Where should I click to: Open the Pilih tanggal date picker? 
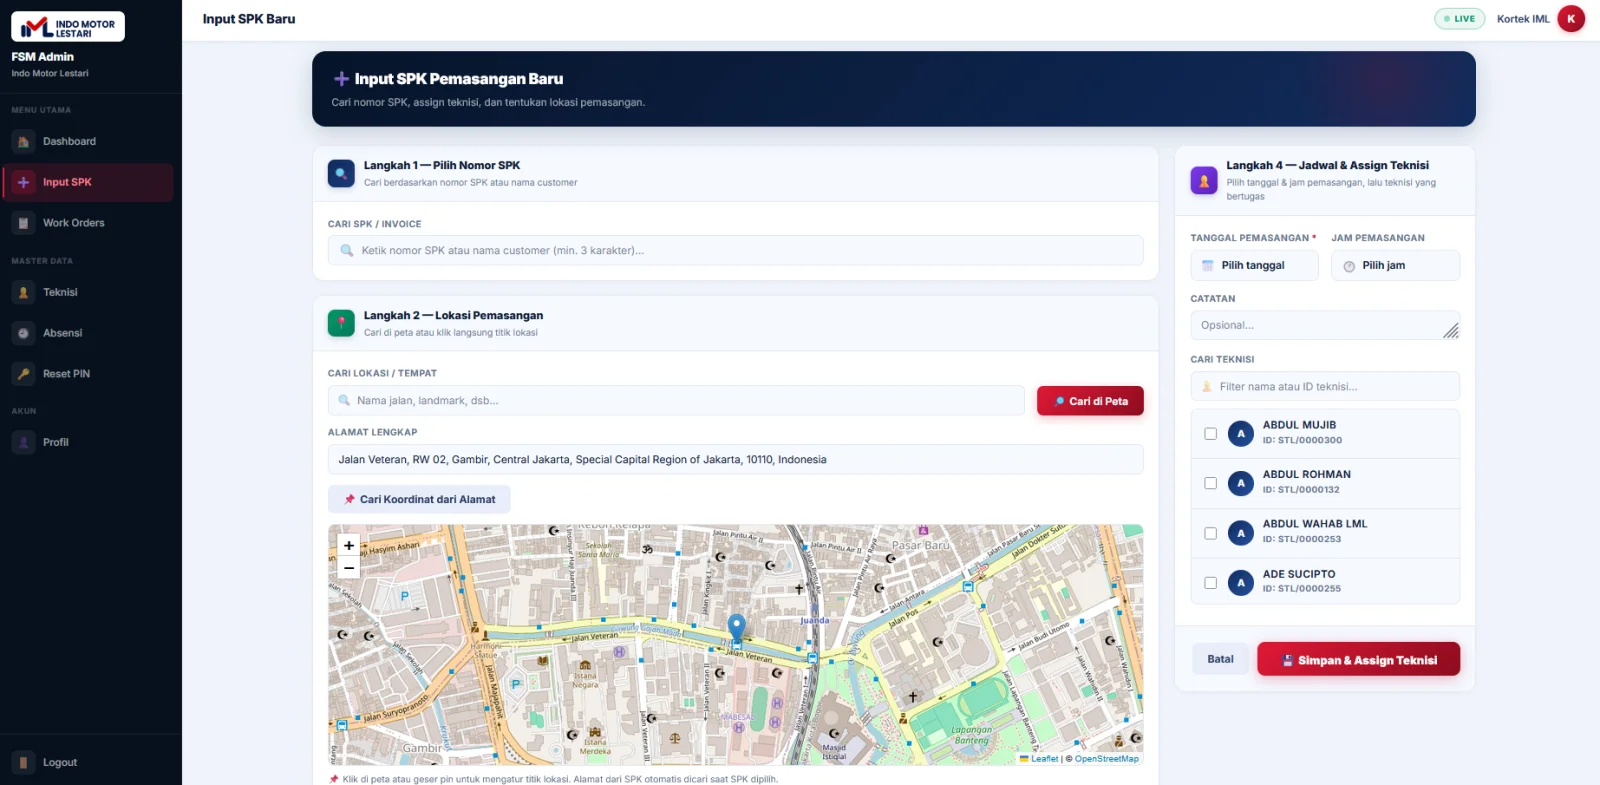1254,266
